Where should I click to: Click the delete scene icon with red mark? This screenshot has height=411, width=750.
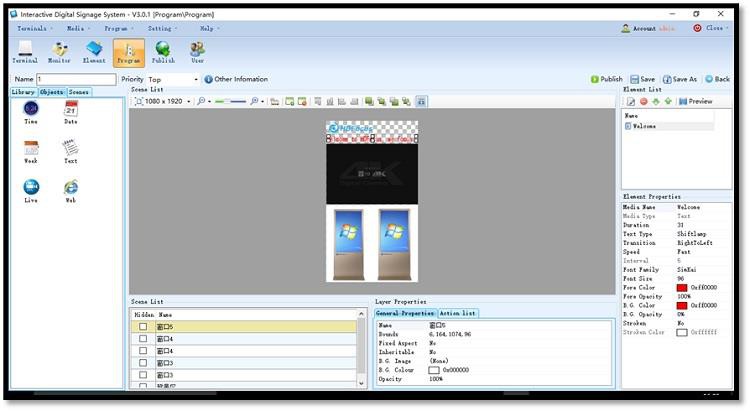click(302, 101)
